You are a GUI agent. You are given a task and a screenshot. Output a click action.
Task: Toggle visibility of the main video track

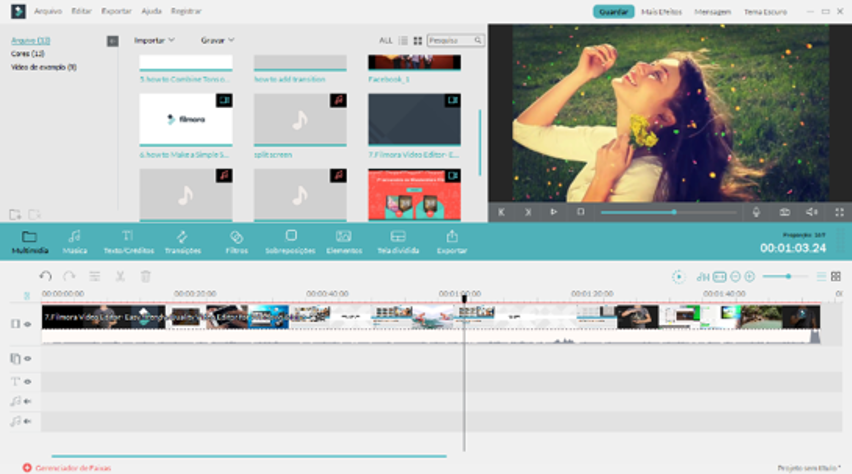27,324
